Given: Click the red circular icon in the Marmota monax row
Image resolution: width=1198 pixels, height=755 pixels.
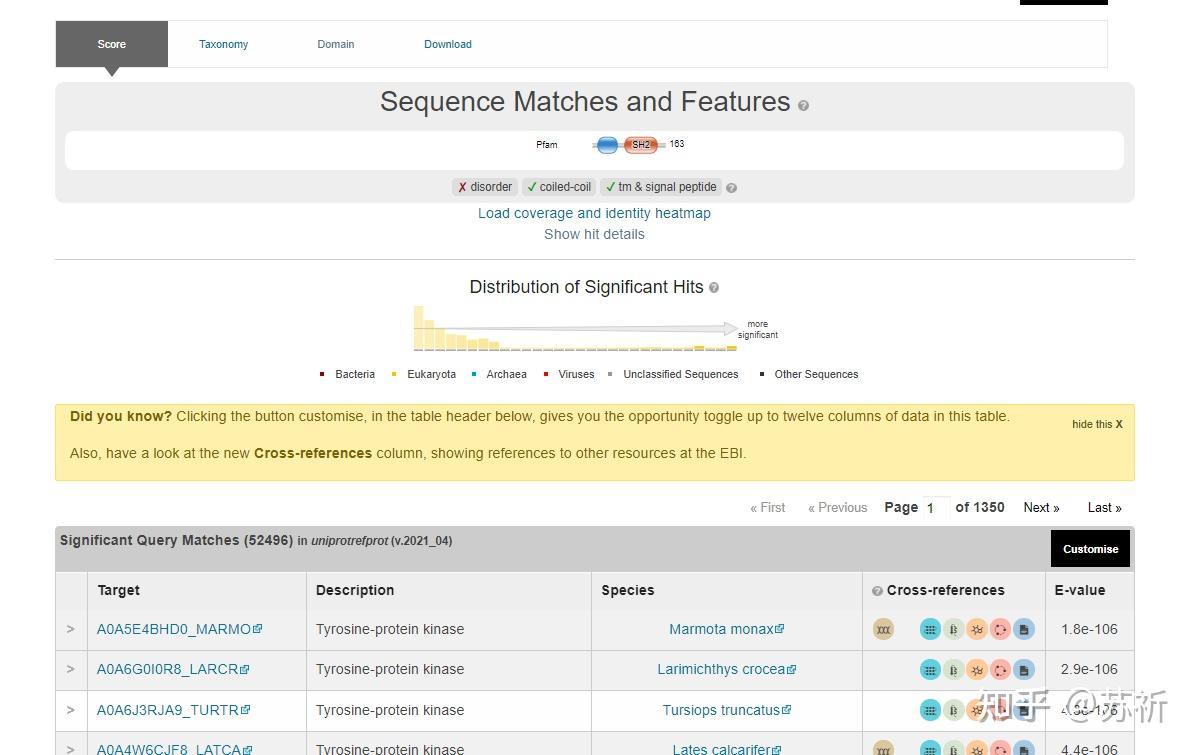Looking at the screenshot, I should tap(1000, 630).
